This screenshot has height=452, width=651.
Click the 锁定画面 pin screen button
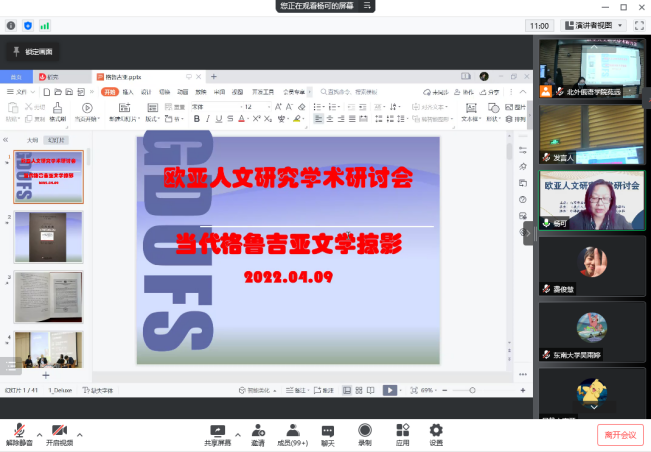pos(36,51)
